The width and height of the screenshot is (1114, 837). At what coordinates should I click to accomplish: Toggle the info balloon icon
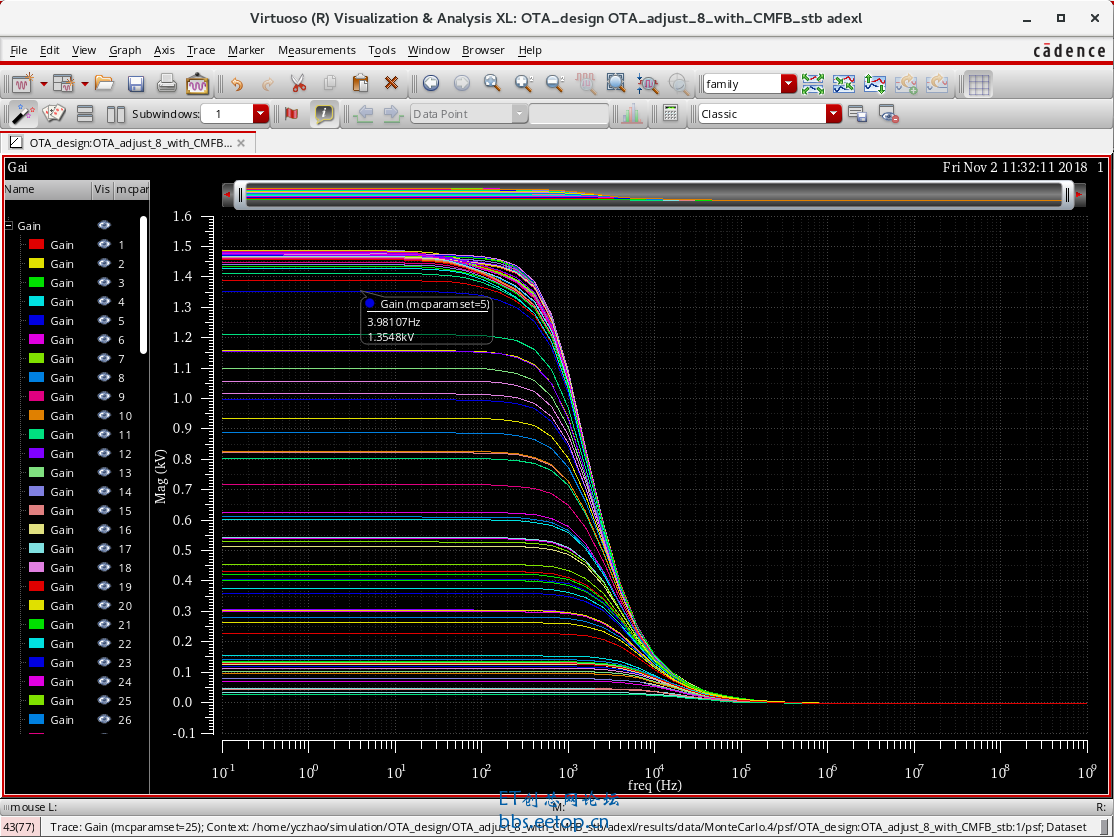(x=324, y=114)
